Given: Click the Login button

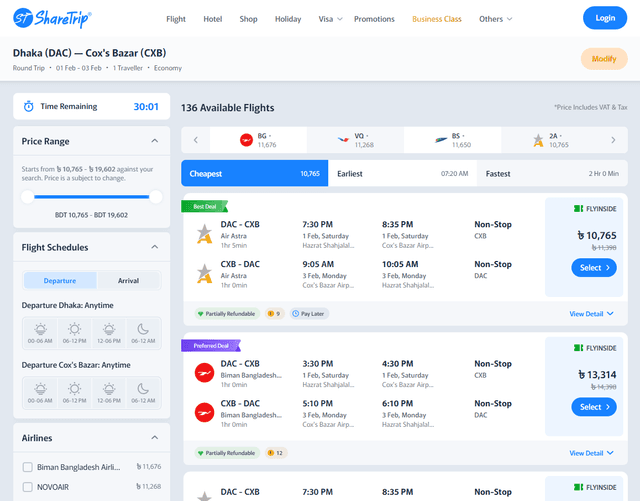Looking at the screenshot, I should coord(605,18).
